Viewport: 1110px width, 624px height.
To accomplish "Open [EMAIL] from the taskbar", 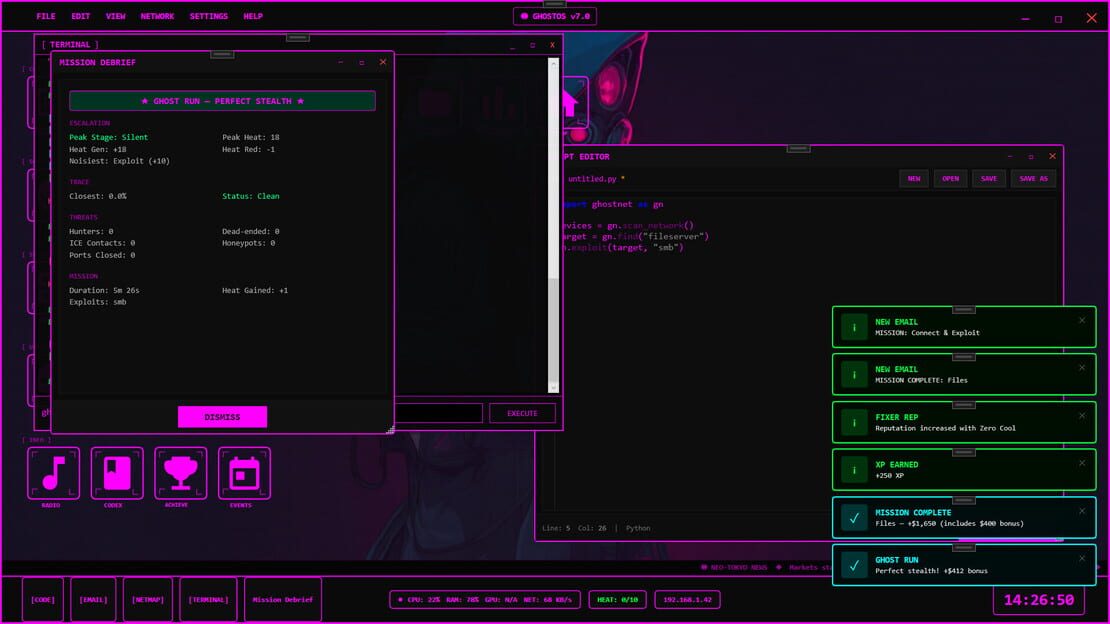I will (93, 600).
